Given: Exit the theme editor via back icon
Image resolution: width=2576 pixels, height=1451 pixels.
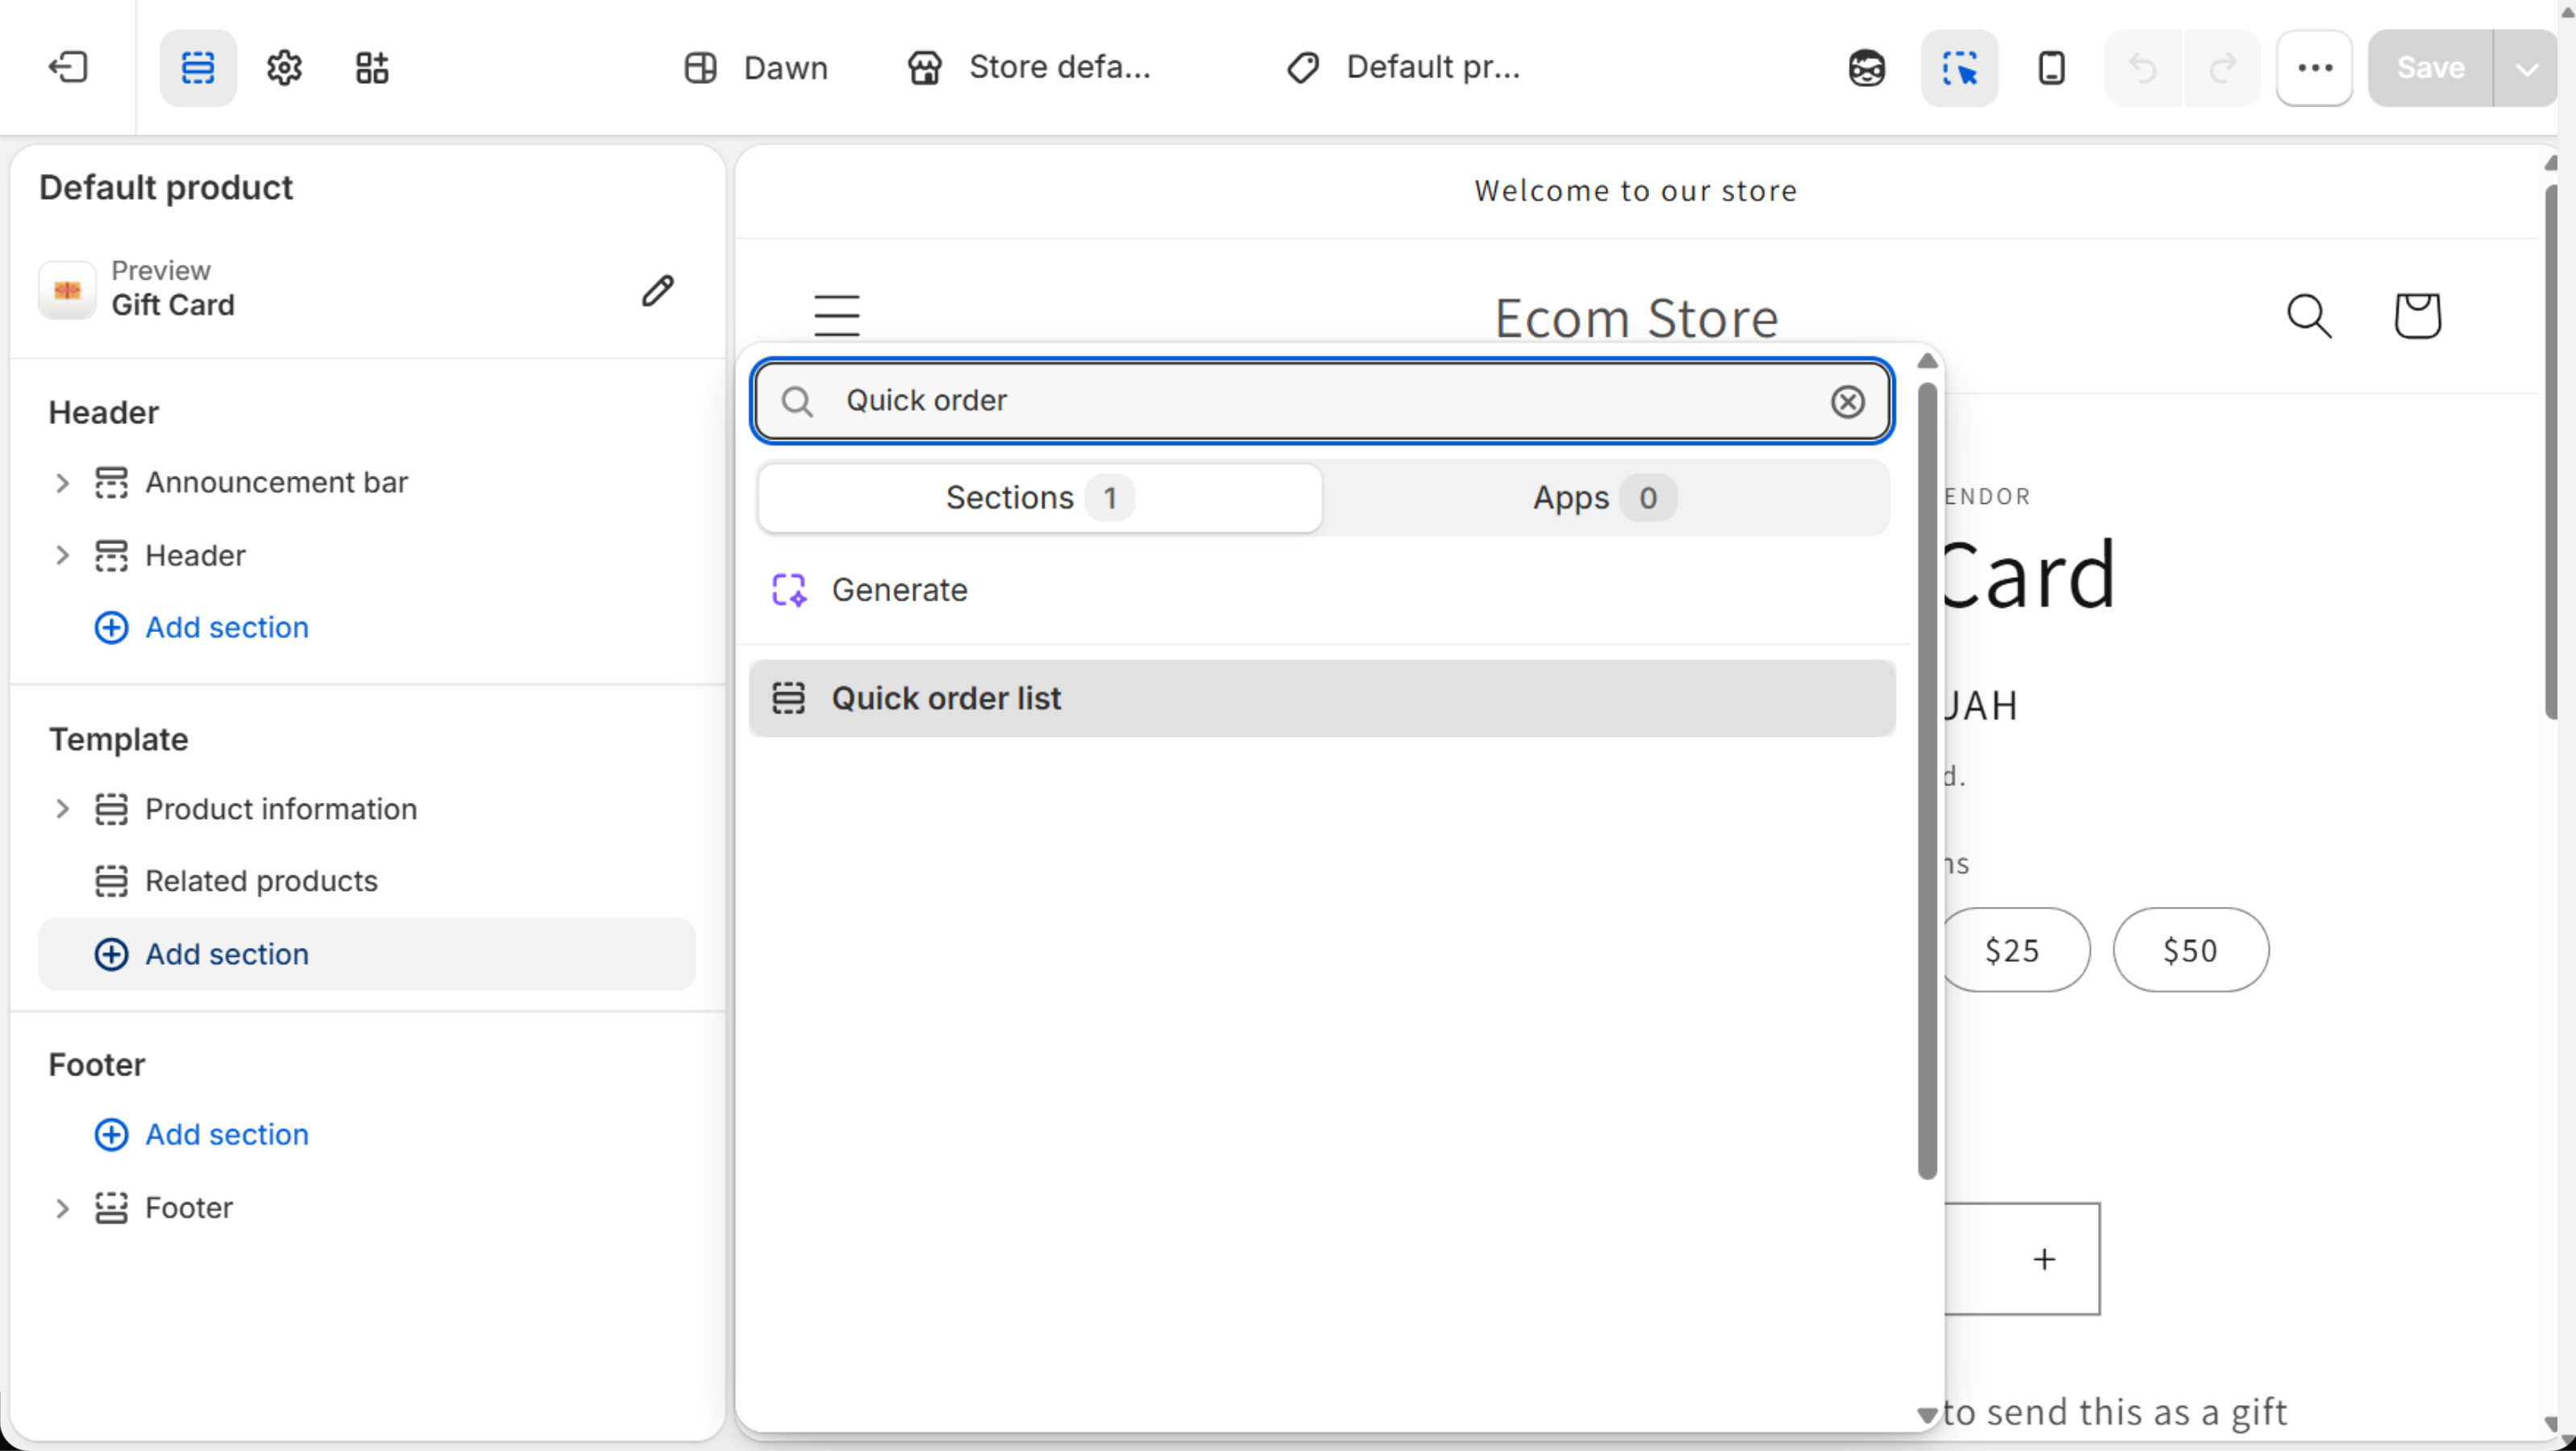Looking at the screenshot, I should click(67, 67).
